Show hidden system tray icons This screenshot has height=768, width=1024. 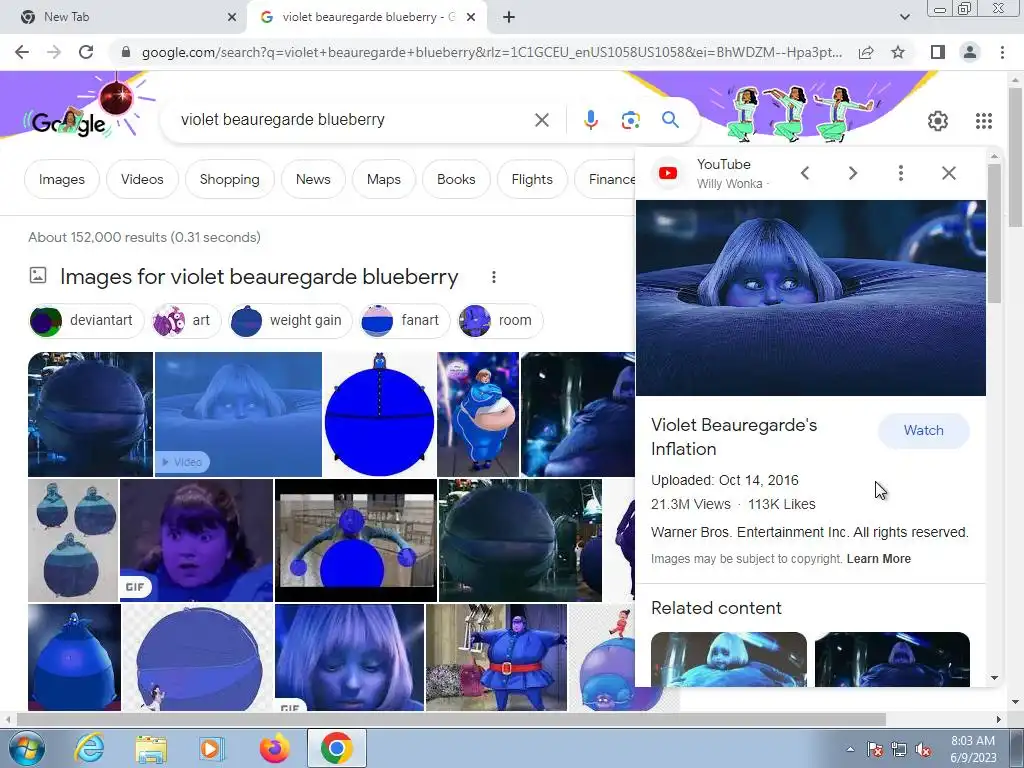[850, 749]
